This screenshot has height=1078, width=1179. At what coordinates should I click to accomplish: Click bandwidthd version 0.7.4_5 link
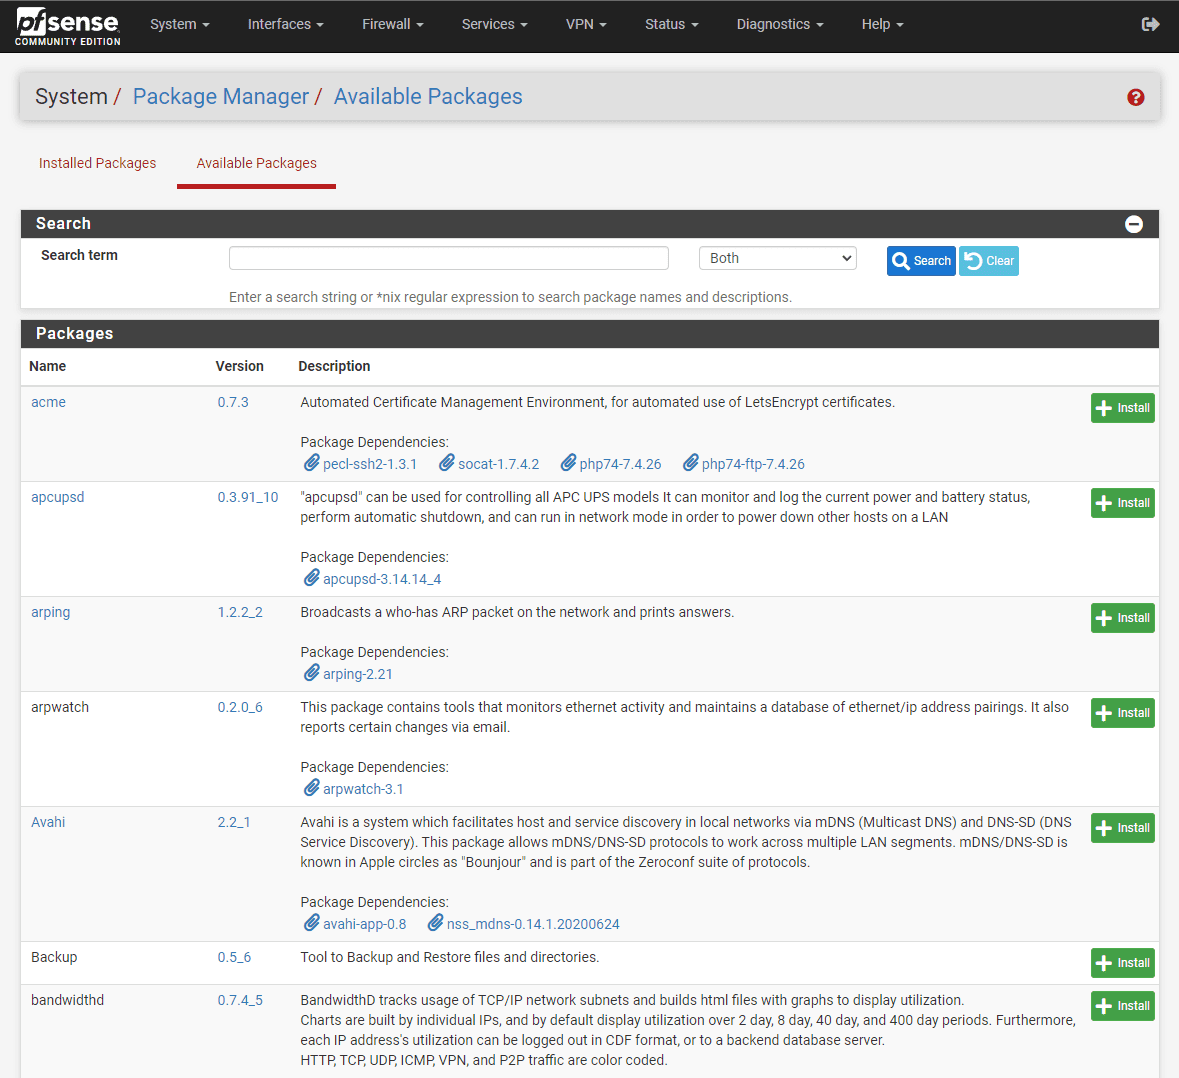[x=240, y=1000]
